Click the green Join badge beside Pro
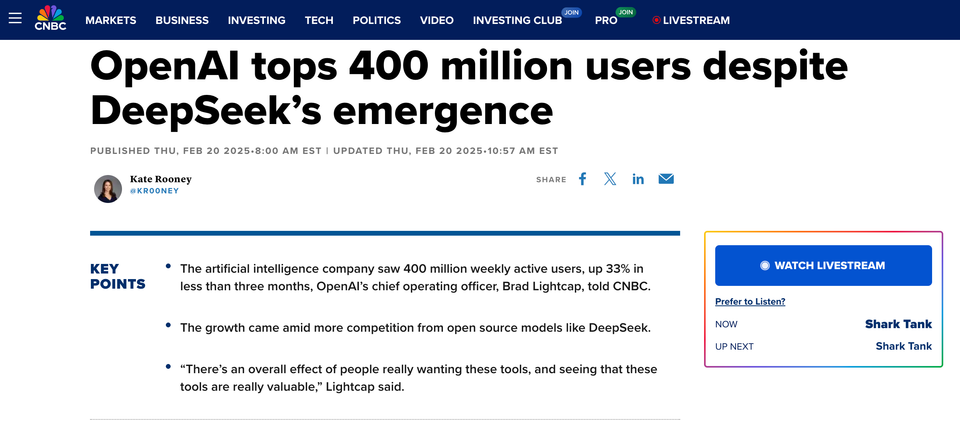The image size is (960, 433). pyautogui.click(x=625, y=12)
